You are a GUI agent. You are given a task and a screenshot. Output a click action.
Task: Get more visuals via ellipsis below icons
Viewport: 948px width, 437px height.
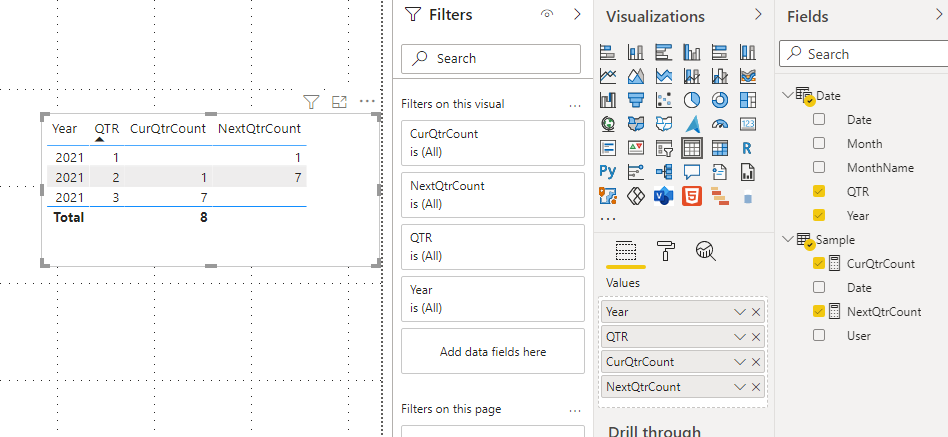[608, 218]
